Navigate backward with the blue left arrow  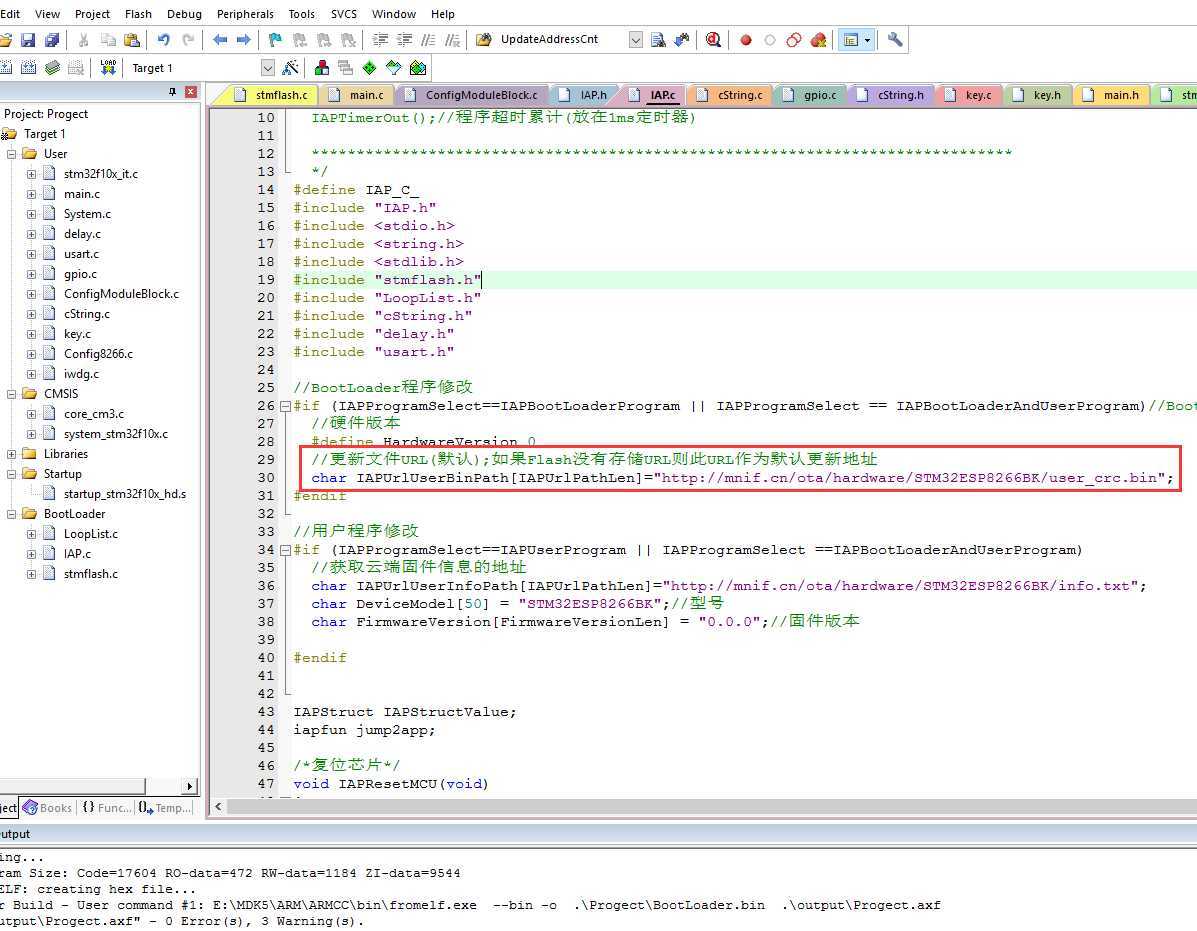[x=220, y=40]
